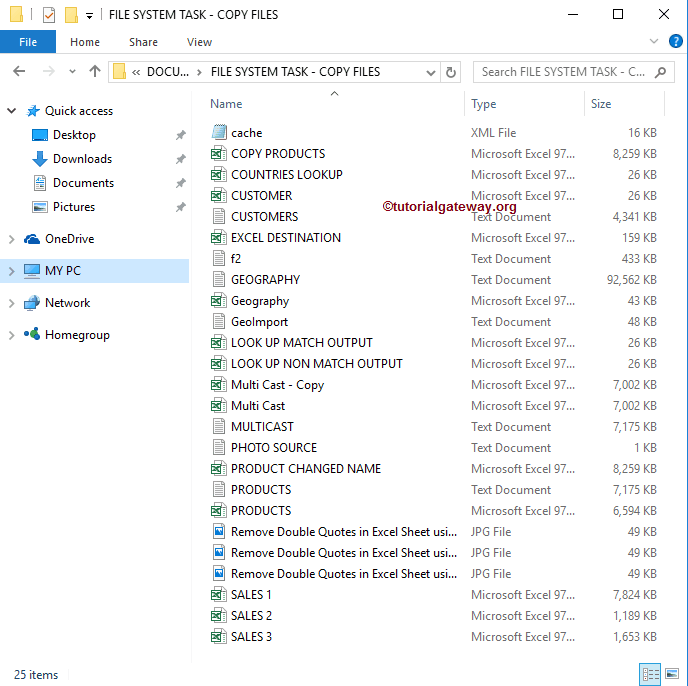Select the CUSTOMER Excel file icon
The width and height of the screenshot is (688, 686).
pos(219,196)
